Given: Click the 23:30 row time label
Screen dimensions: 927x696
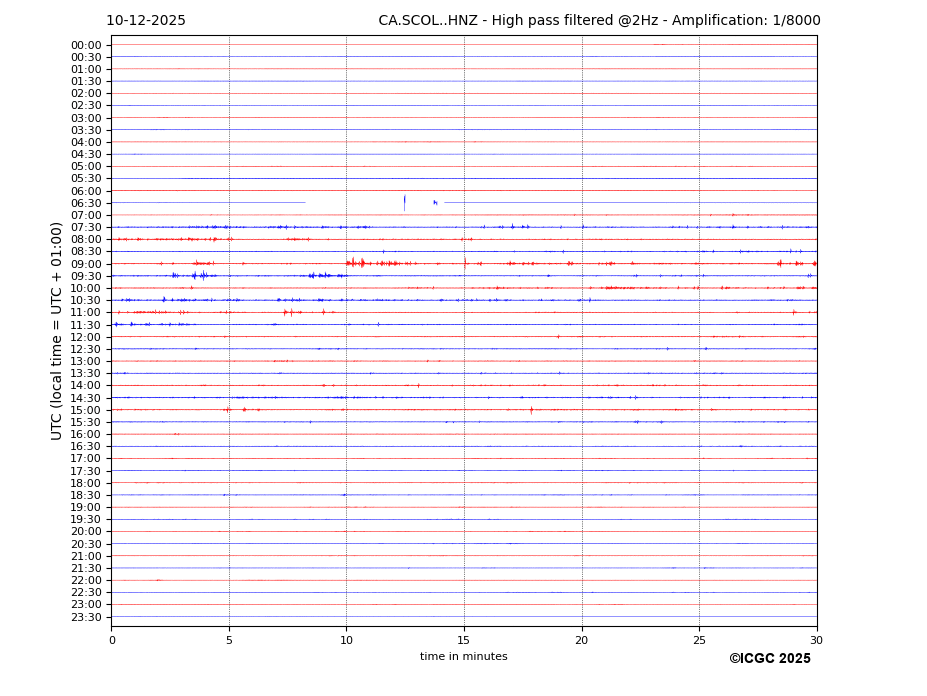Looking at the screenshot, I should click(85, 617).
